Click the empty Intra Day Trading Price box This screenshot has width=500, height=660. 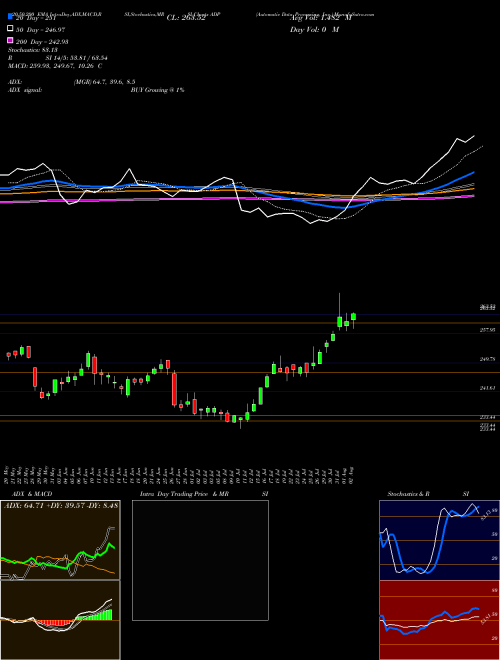click(200, 560)
